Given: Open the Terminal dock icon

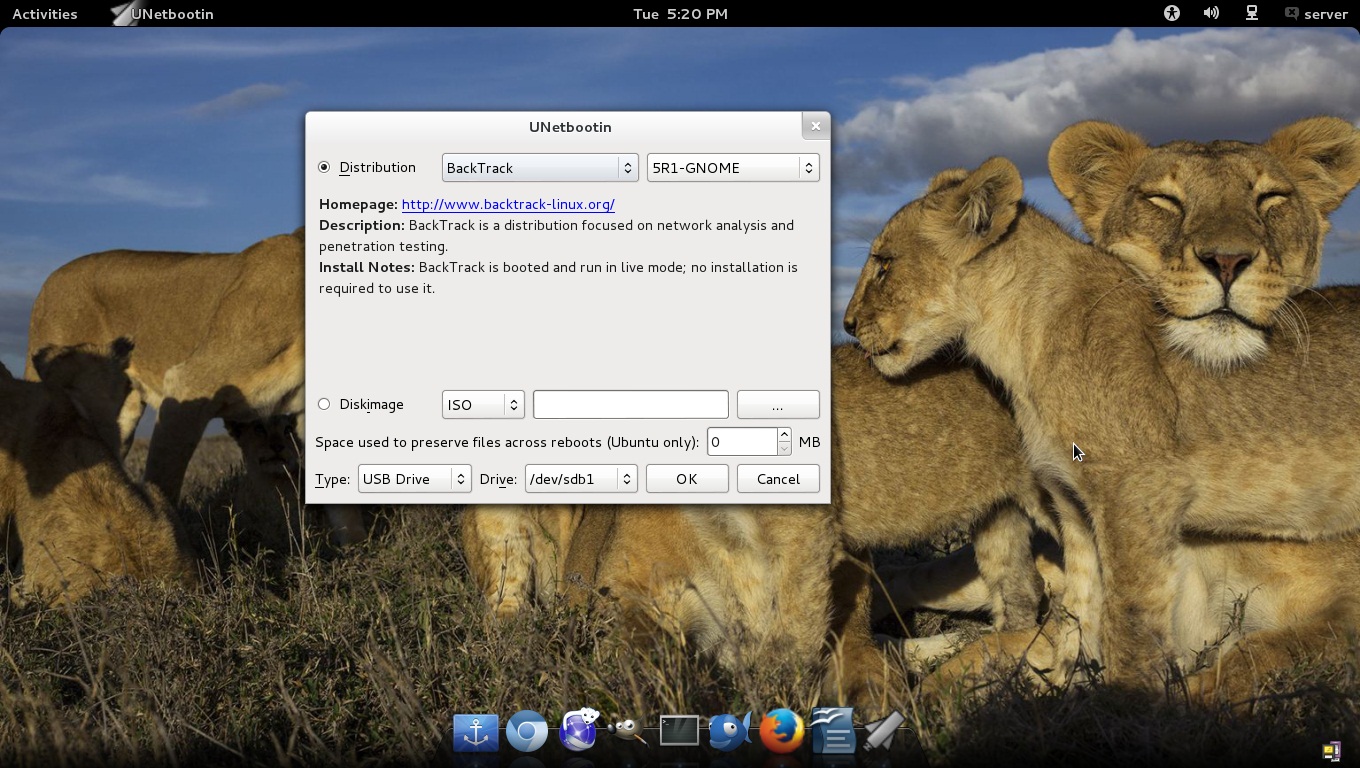Looking at the screenshot, I should 679,731.
